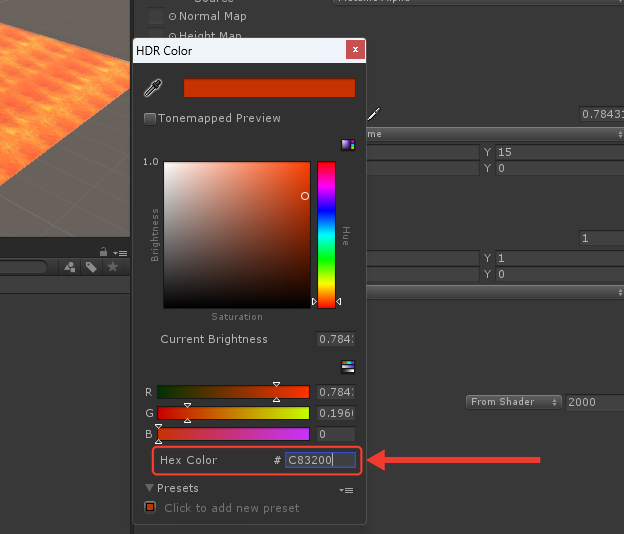Close the HDR Color window
Viewport: 624px width, 534px height.
point(355,50)
